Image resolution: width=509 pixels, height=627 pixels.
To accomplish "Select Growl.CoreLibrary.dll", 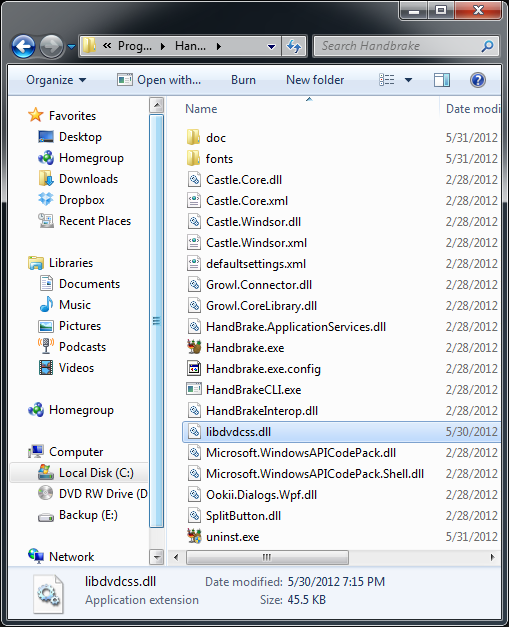I will pyautogui.click(x=261, y=306).
